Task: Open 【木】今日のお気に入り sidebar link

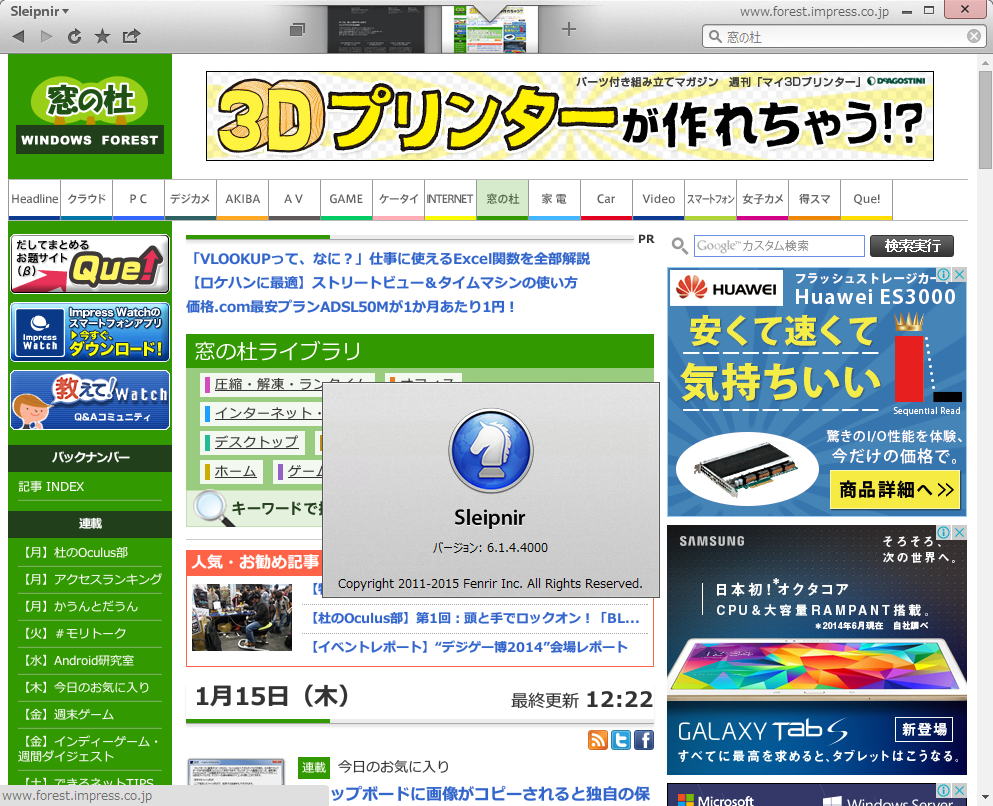Action: [84, 687]
